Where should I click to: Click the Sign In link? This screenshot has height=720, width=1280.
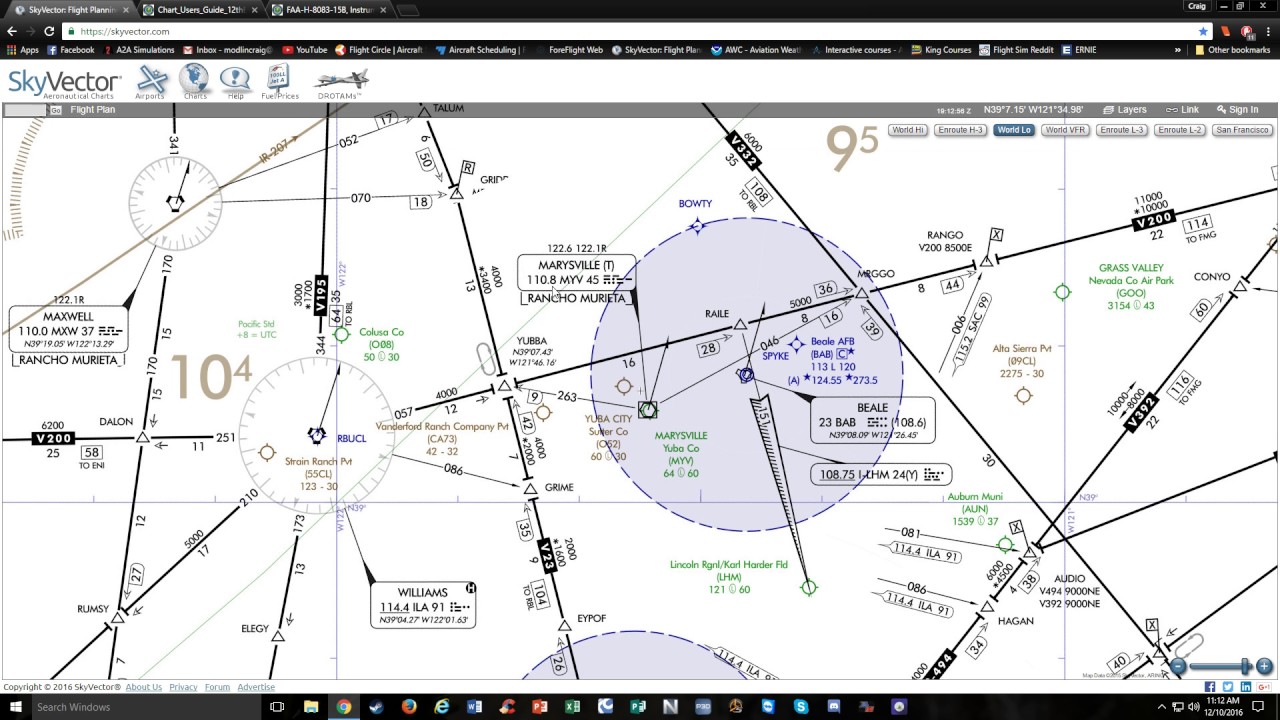click(x=1237, y=110)
